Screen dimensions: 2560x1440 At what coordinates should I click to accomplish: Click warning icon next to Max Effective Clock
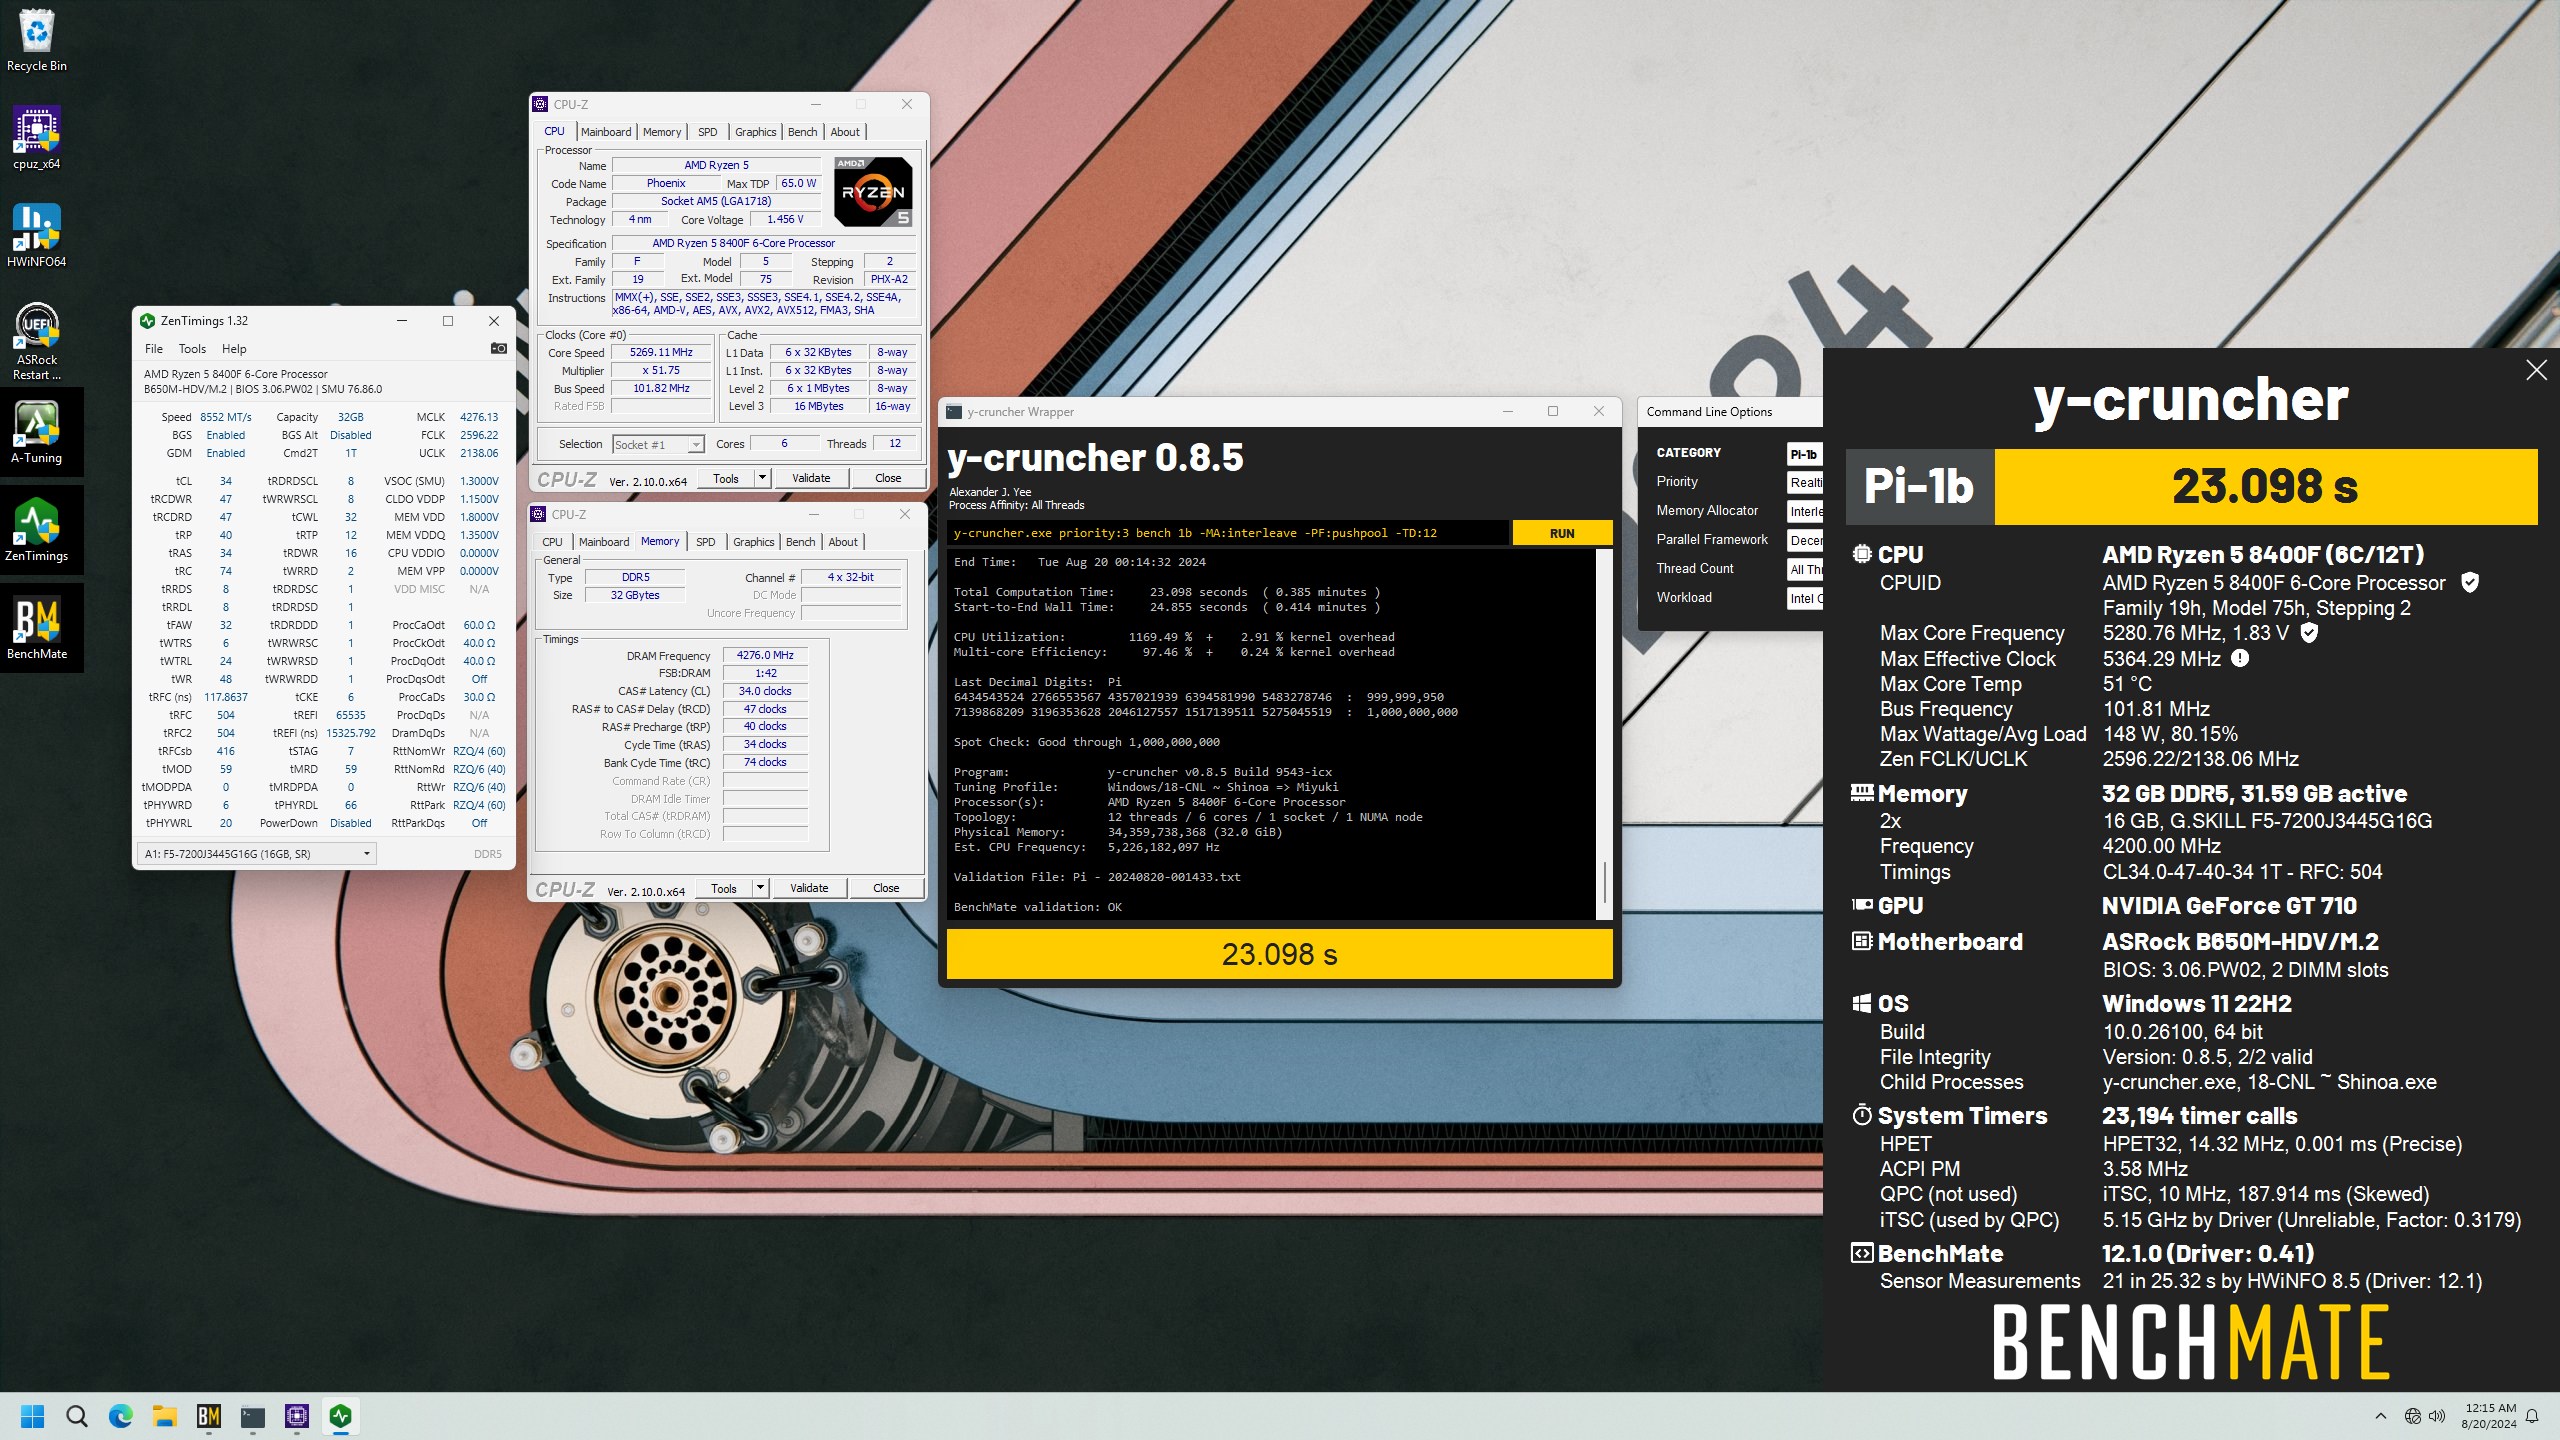coord(2240,658)
